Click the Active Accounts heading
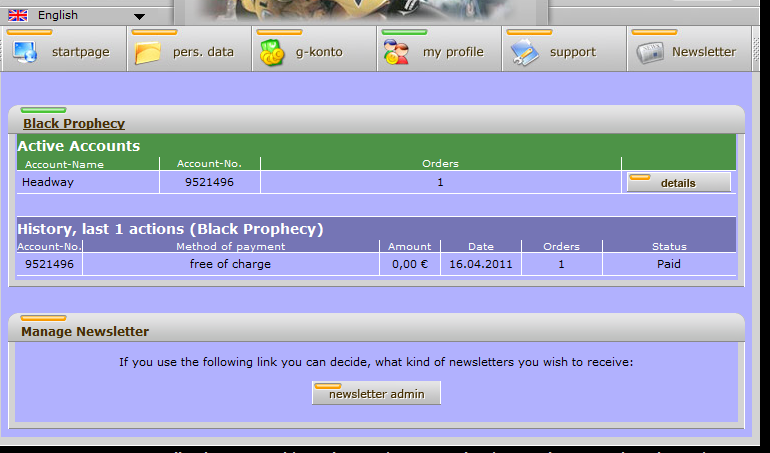Viewport: 770px width, 453px height. coord(79,146)
